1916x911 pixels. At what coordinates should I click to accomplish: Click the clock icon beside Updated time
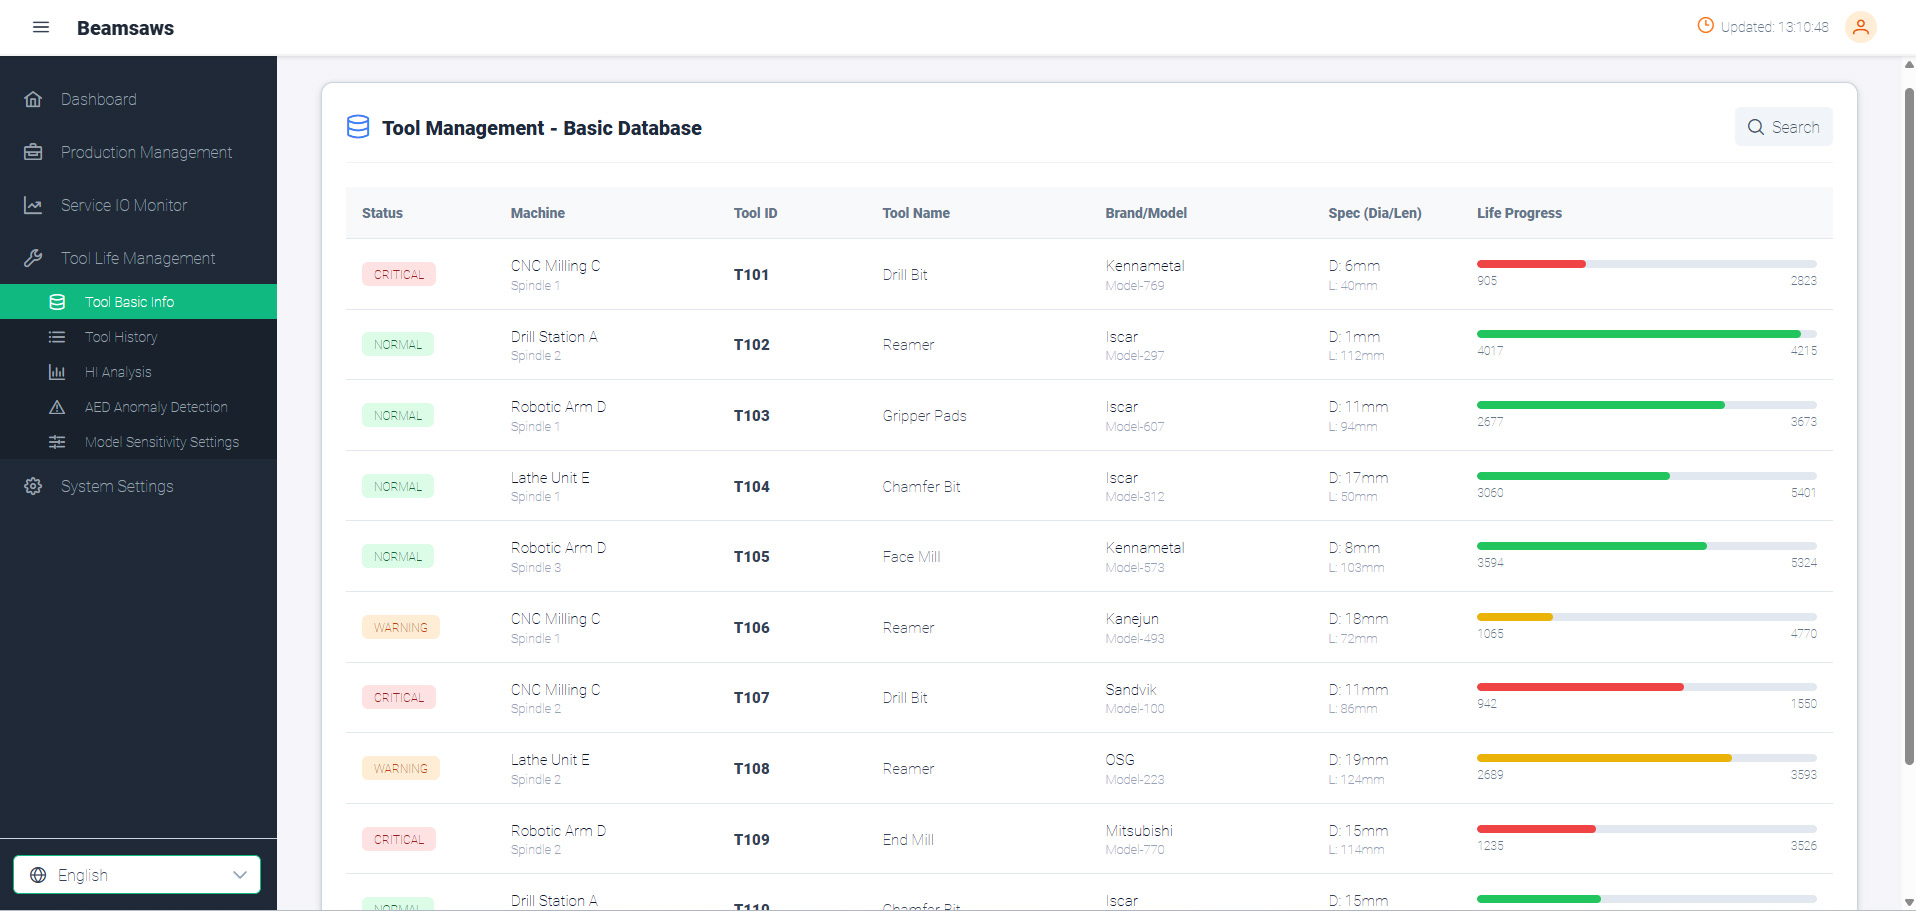[x=1705, y=26]
